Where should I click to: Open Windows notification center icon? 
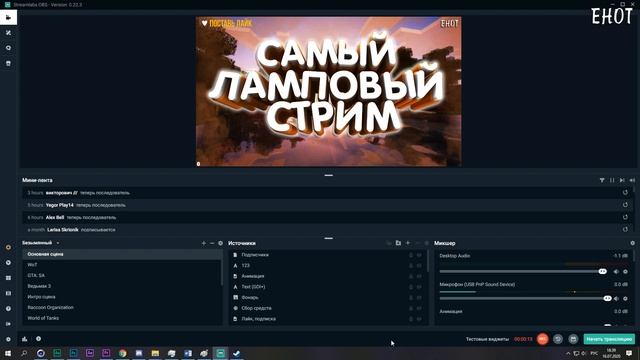pyautogui.click(x=629, y=353)
